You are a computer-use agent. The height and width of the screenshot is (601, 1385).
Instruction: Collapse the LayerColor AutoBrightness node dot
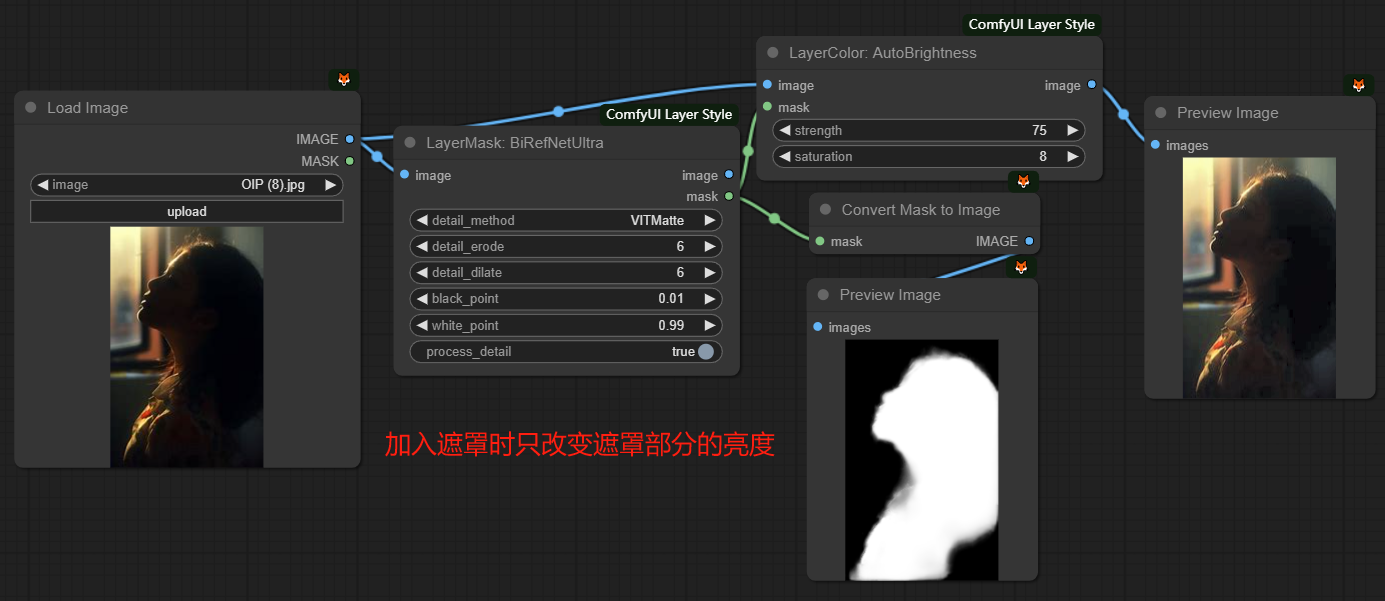click(x=772, y=53)
